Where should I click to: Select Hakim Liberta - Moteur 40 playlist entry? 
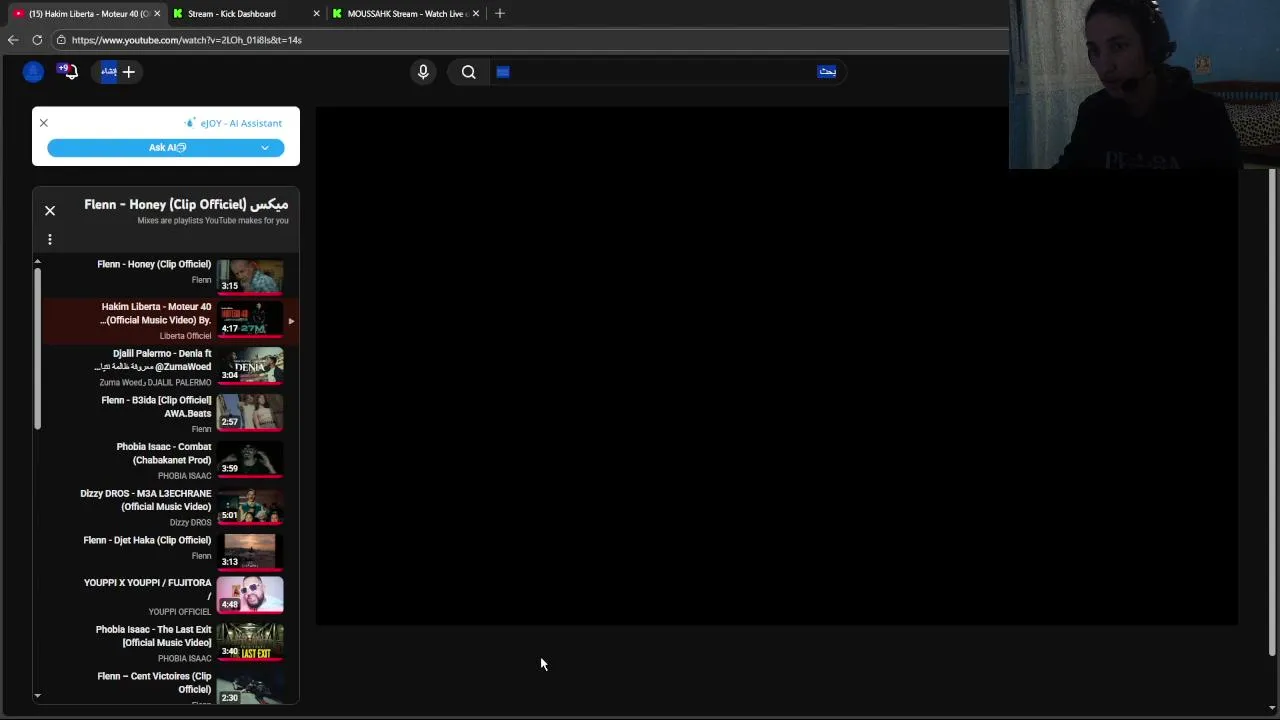click(x=168, y=321)
